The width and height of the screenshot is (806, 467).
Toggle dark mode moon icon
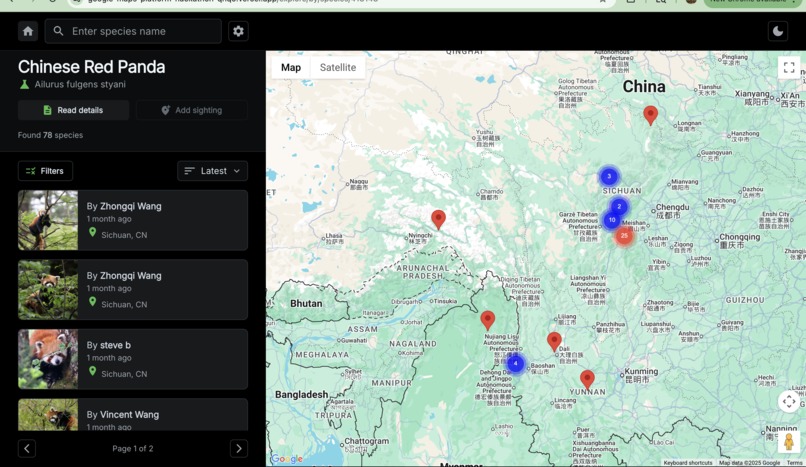point(778,31)
